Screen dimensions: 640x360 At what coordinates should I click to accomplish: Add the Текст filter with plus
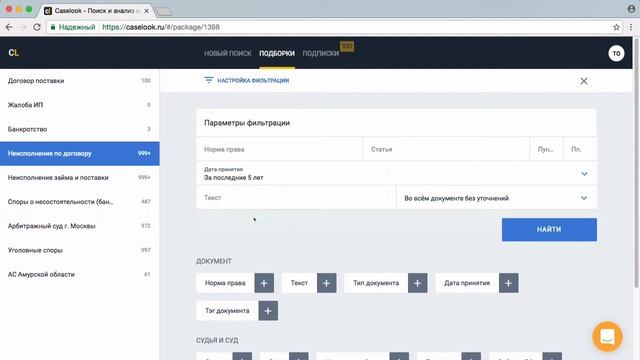[327, 283]
